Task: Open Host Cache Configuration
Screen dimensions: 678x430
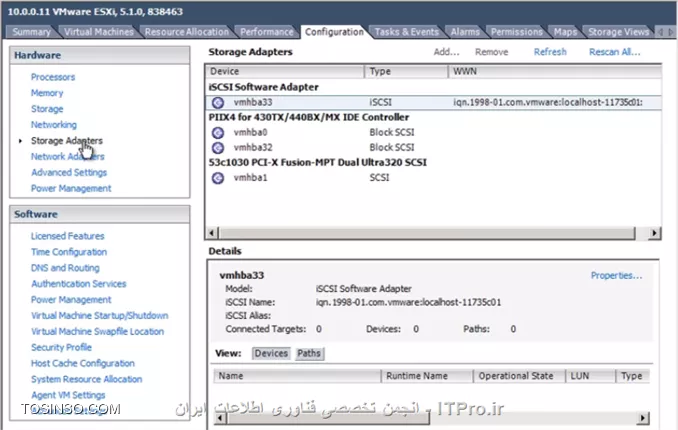Action: [83, 363]
